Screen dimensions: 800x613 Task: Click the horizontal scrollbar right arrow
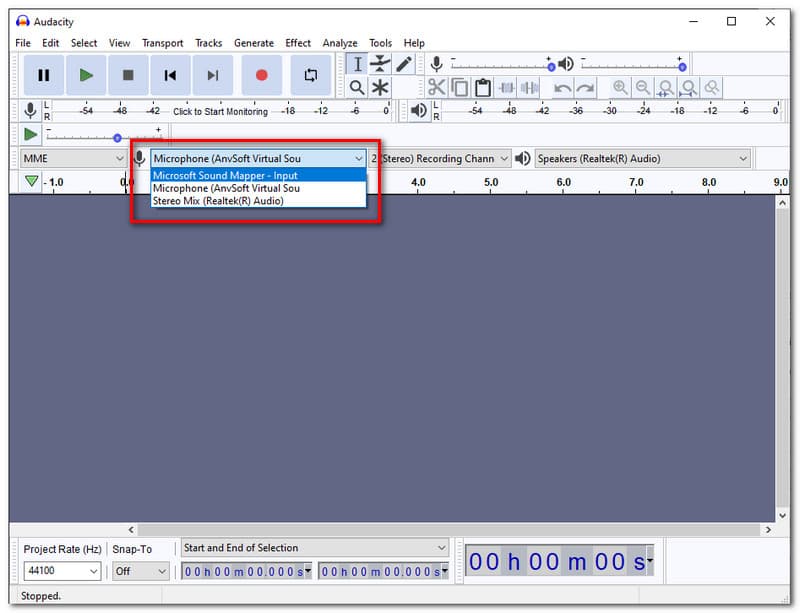[768, 530]
